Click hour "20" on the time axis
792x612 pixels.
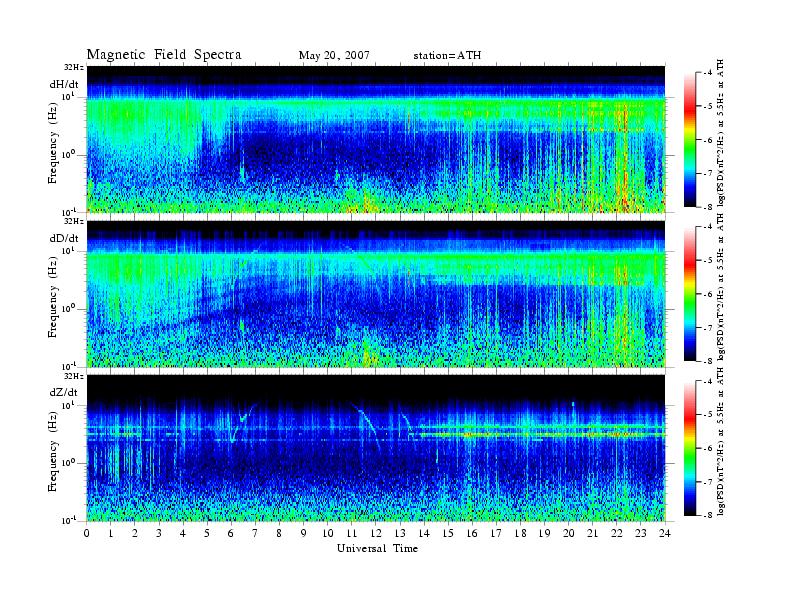tap(569, 533)
